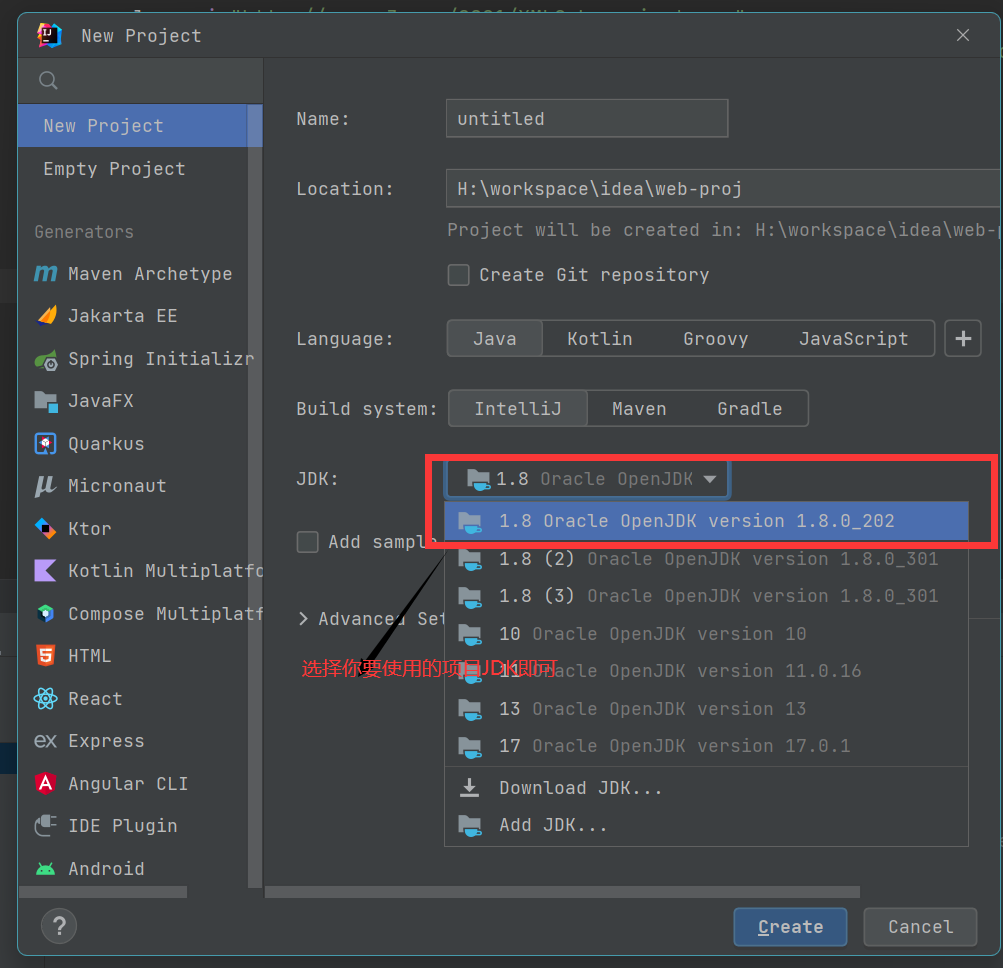Close the New Project dialog
Screen dimensions: 1003x968
(963, 35)
